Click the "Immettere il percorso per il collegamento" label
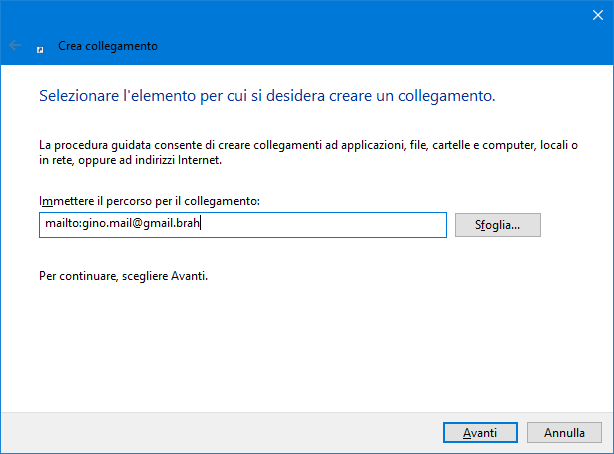 pyautogui.click(x=148, y=201)
